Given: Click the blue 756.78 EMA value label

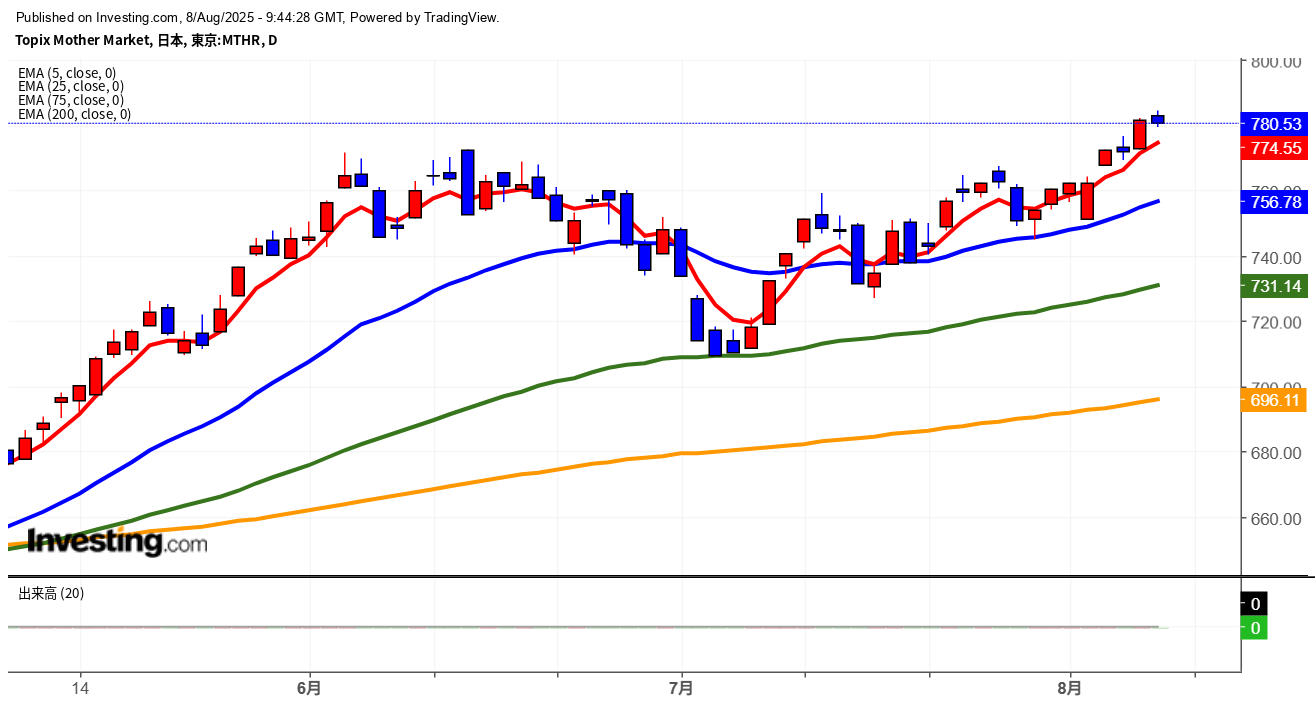Looking at the screenshot, I should tap(1276, 202).
